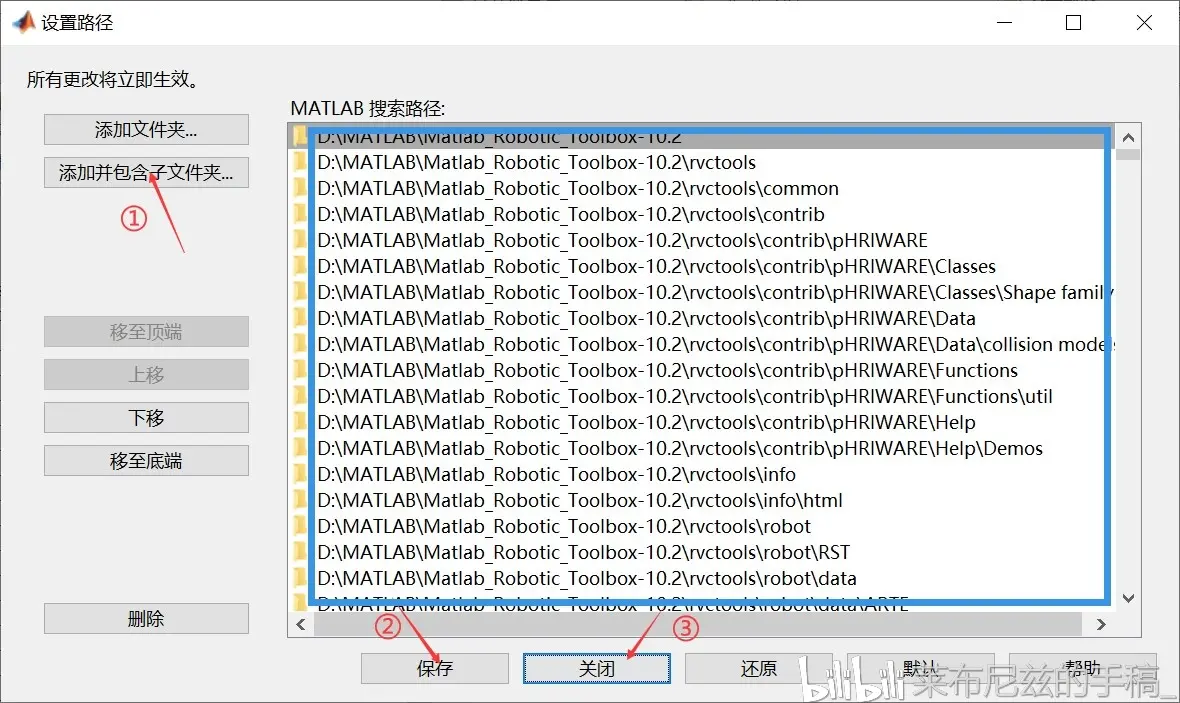This screenshot has height=703, width=1180.
Task: Click the MATLAB logo in title bar
Action: (24, 23)
